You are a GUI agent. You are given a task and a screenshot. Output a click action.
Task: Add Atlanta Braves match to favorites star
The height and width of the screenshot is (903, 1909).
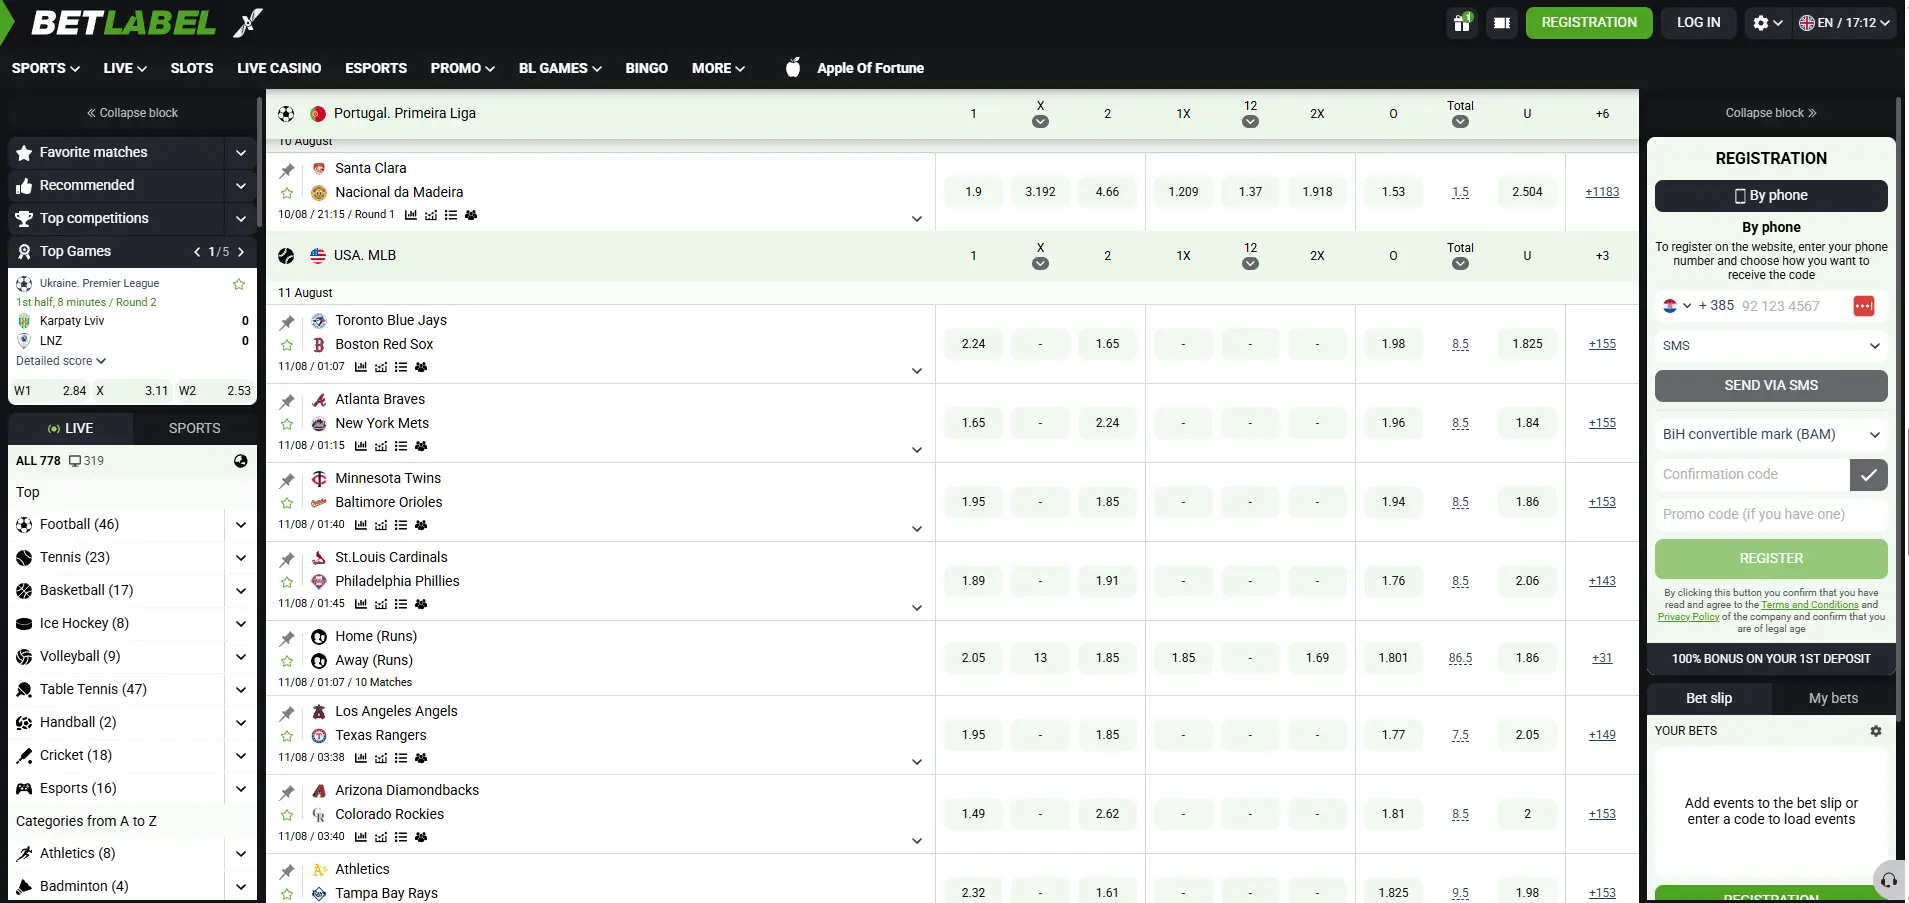[287, 424]
